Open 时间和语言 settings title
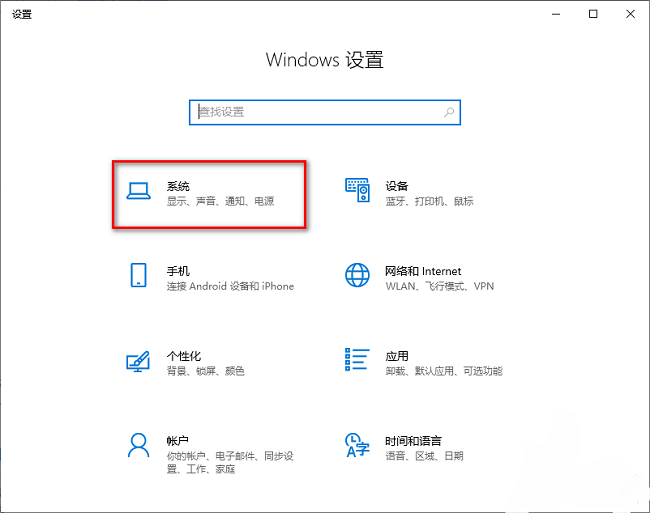650x513 pixels. coord(413,441)
